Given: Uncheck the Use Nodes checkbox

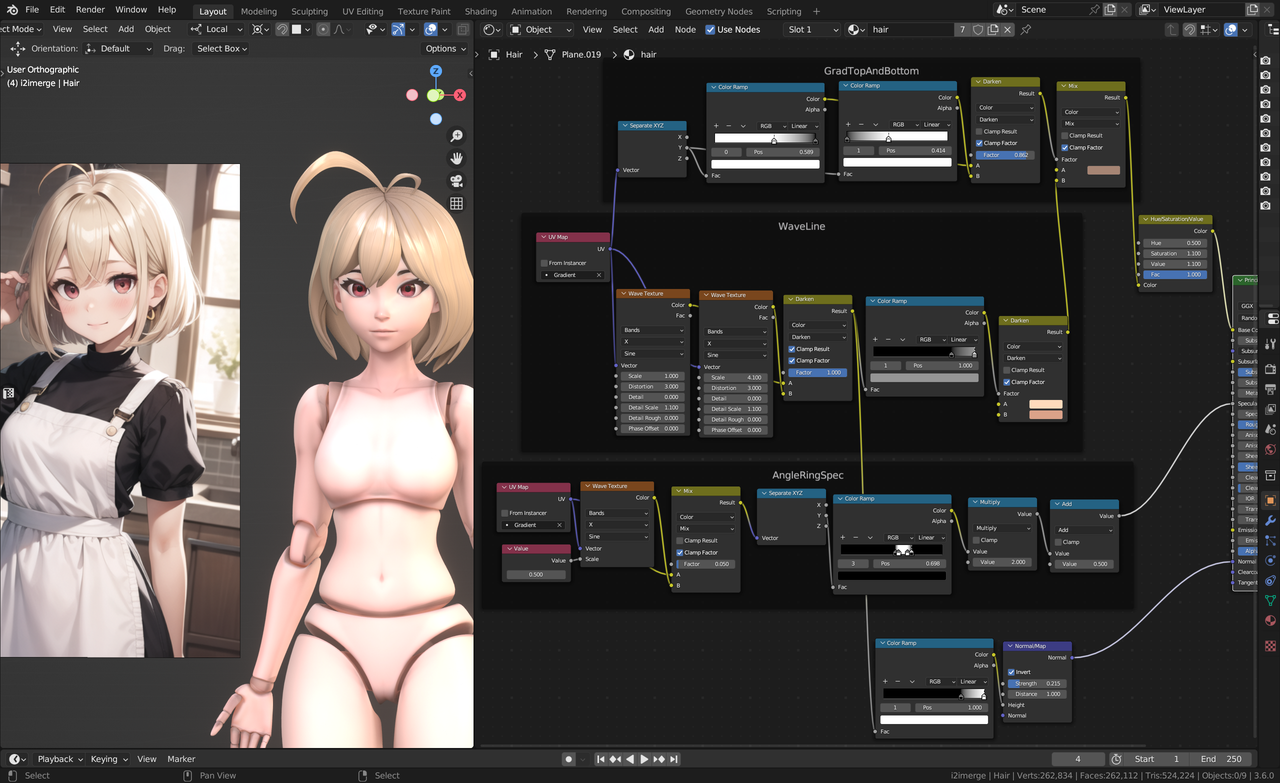Looking at the screenshot, I should [x=710, y=30].
